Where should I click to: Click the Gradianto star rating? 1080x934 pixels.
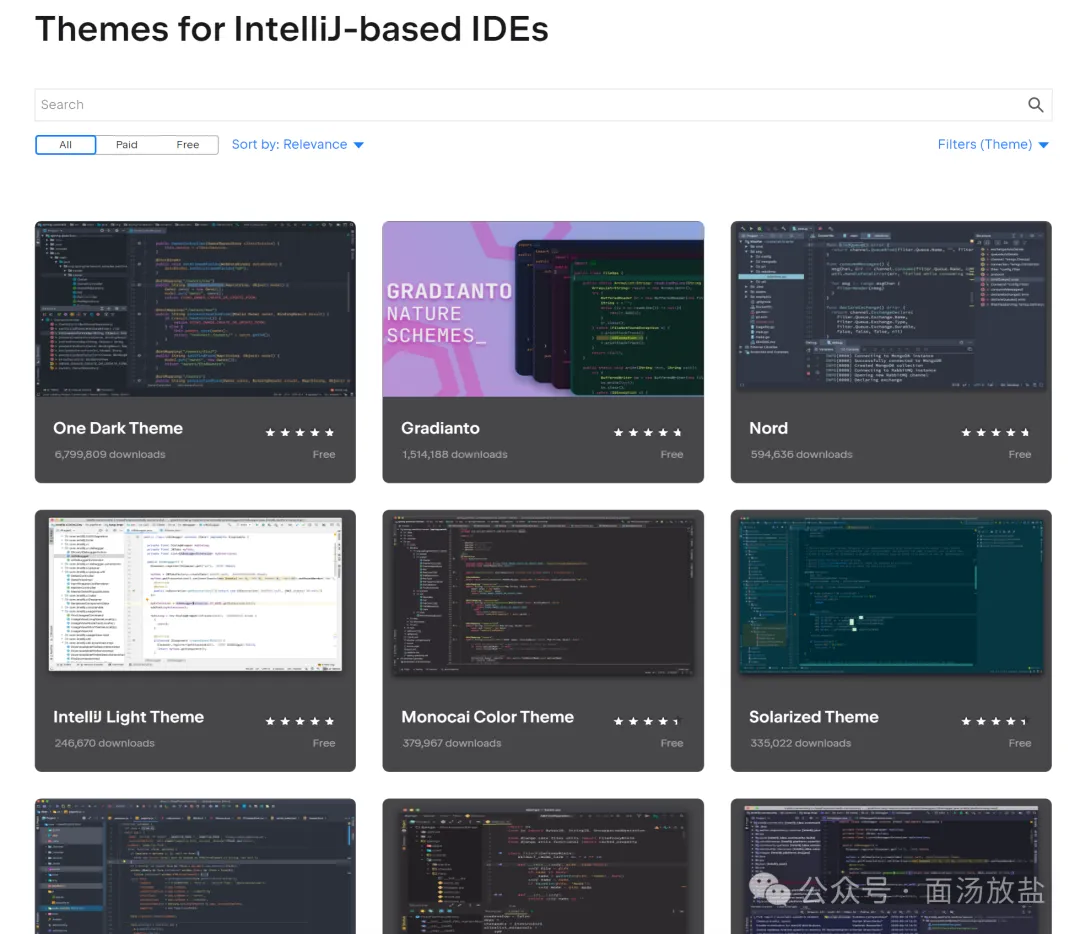point(648,433)
